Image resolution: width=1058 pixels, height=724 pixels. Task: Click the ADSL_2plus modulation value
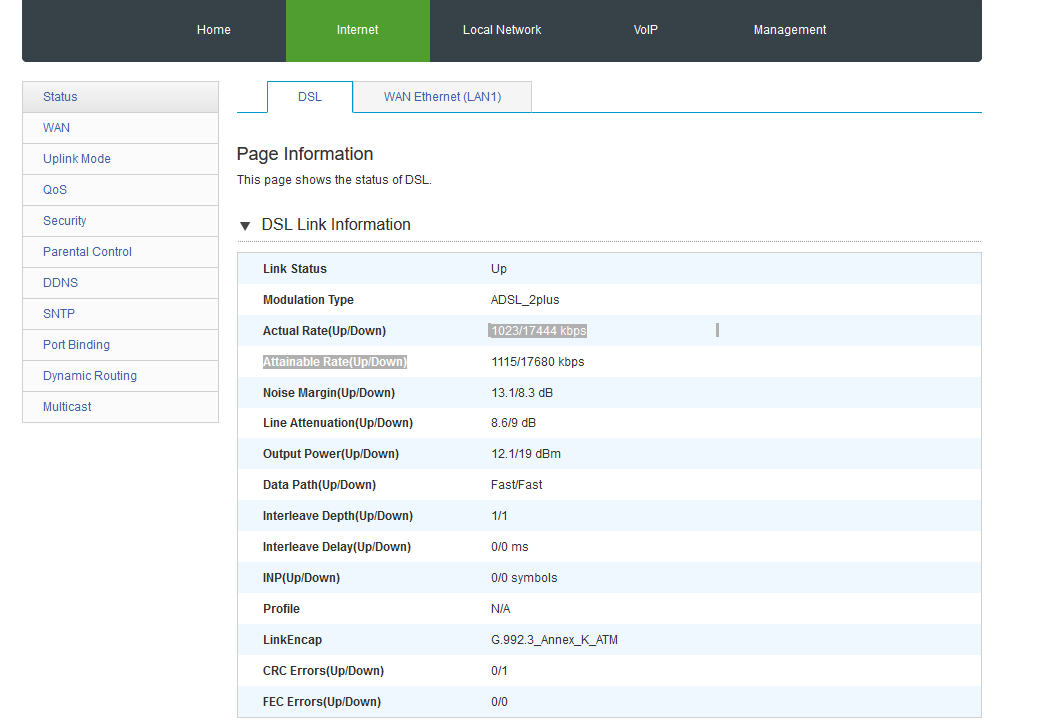click(525, 300)
